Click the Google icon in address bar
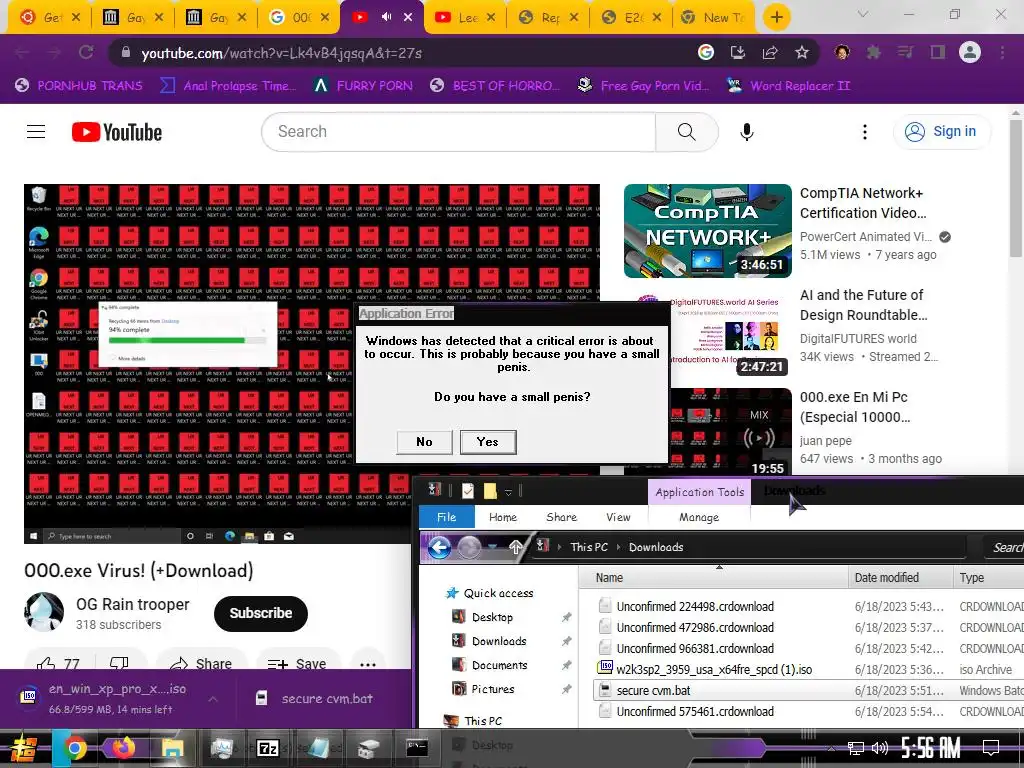This screenshot has height=768, width=1024. pyautogui.click(x=706, y=52)
